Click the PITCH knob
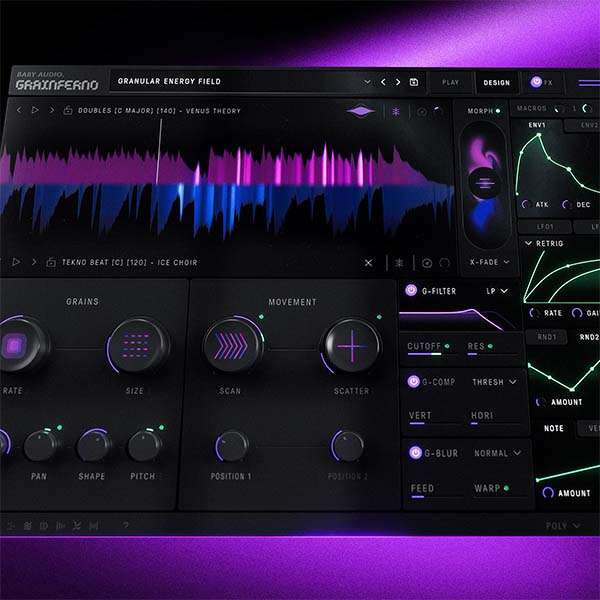Screen dimensions: 600x600 [x=143, y=446]
